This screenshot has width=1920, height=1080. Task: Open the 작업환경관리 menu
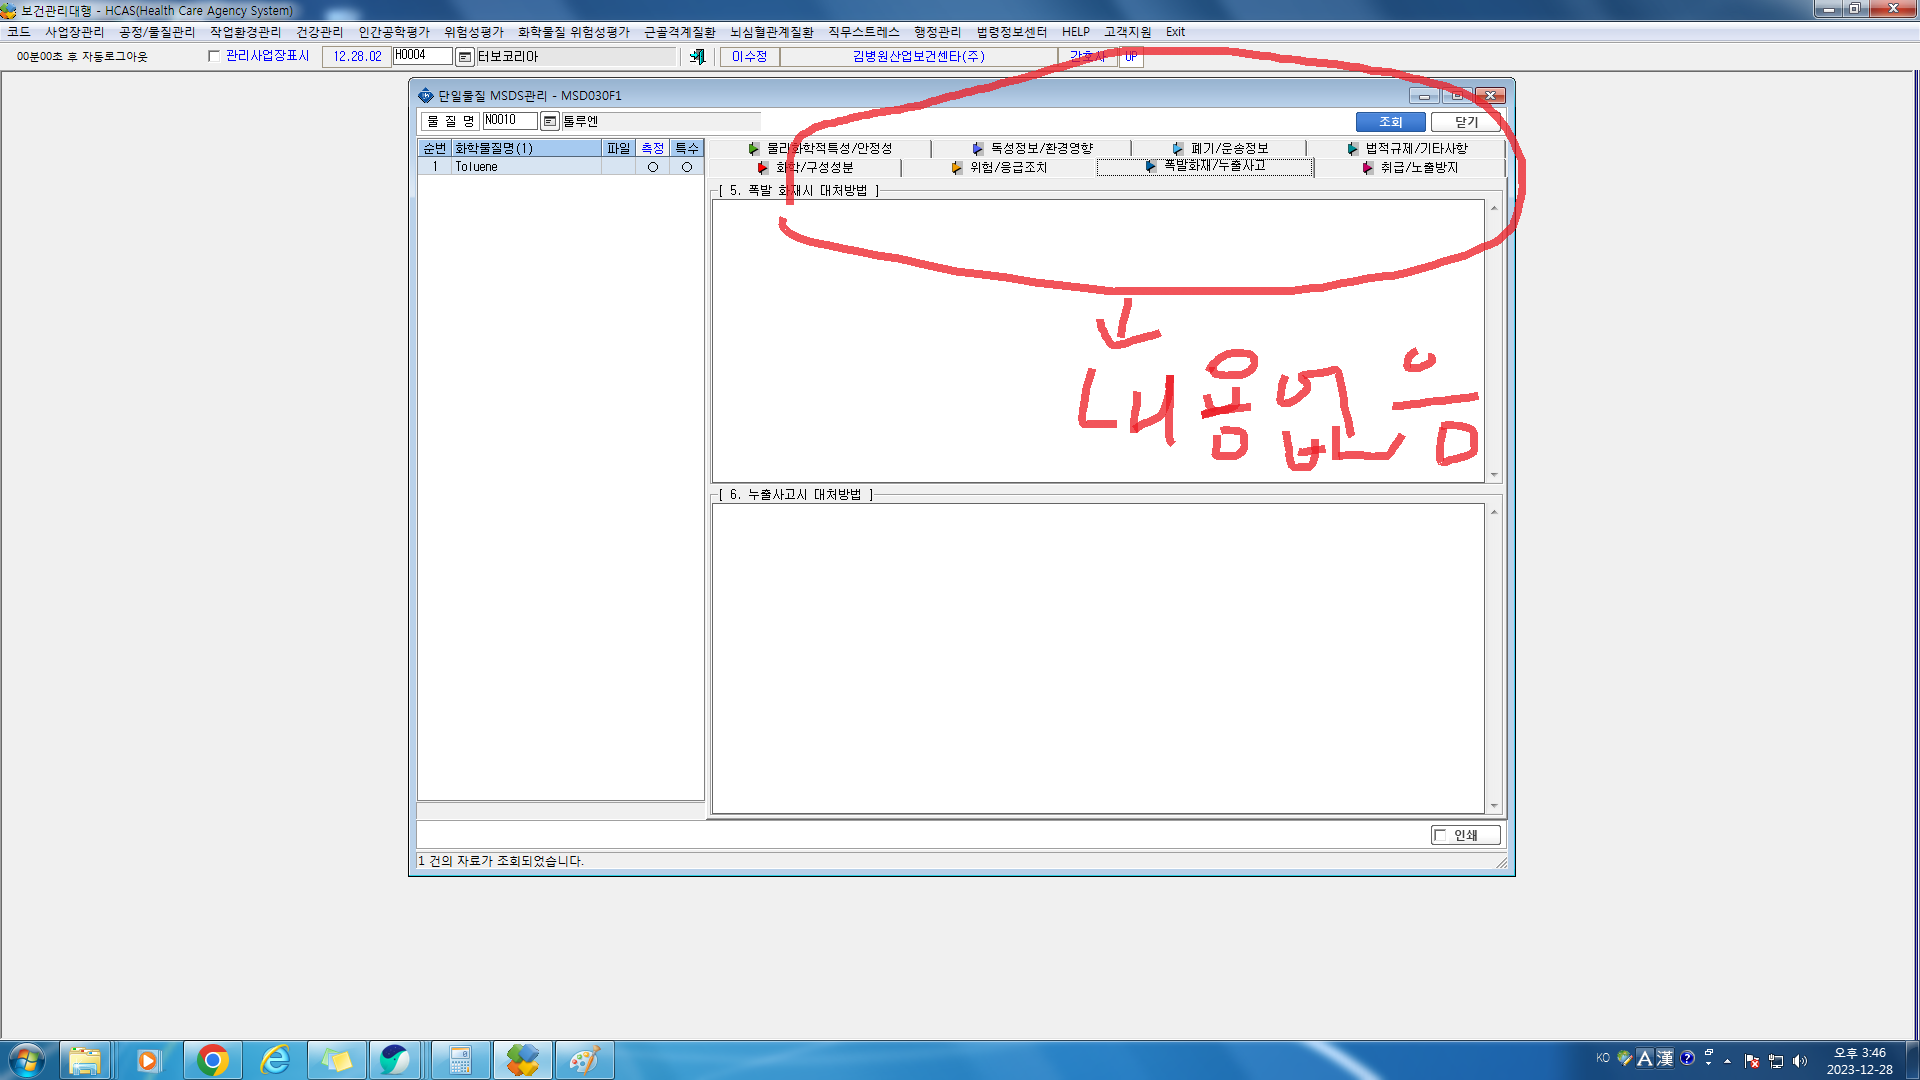pos(245,32)
